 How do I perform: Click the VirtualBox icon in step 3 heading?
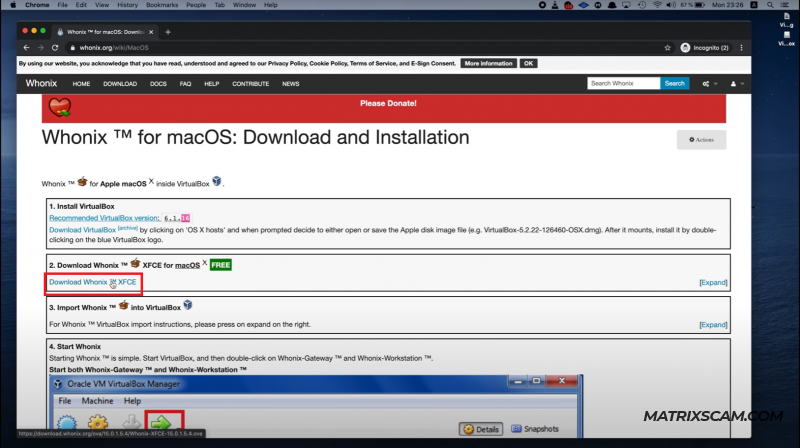[x=188, y=305]
